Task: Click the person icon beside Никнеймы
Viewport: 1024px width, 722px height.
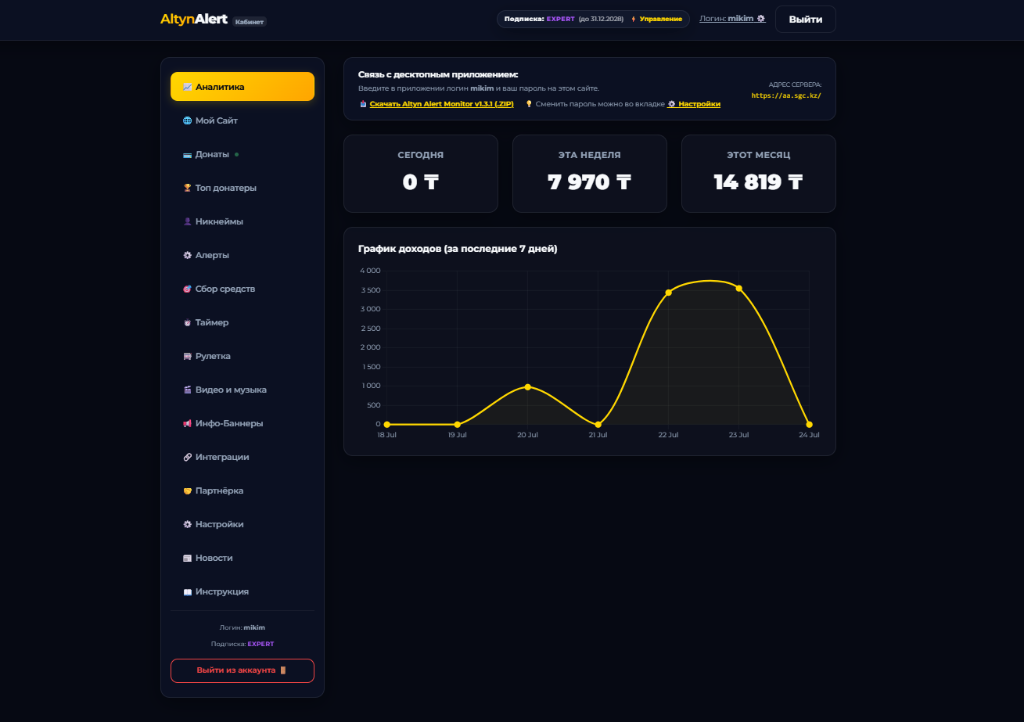Action: coord(187,222)
